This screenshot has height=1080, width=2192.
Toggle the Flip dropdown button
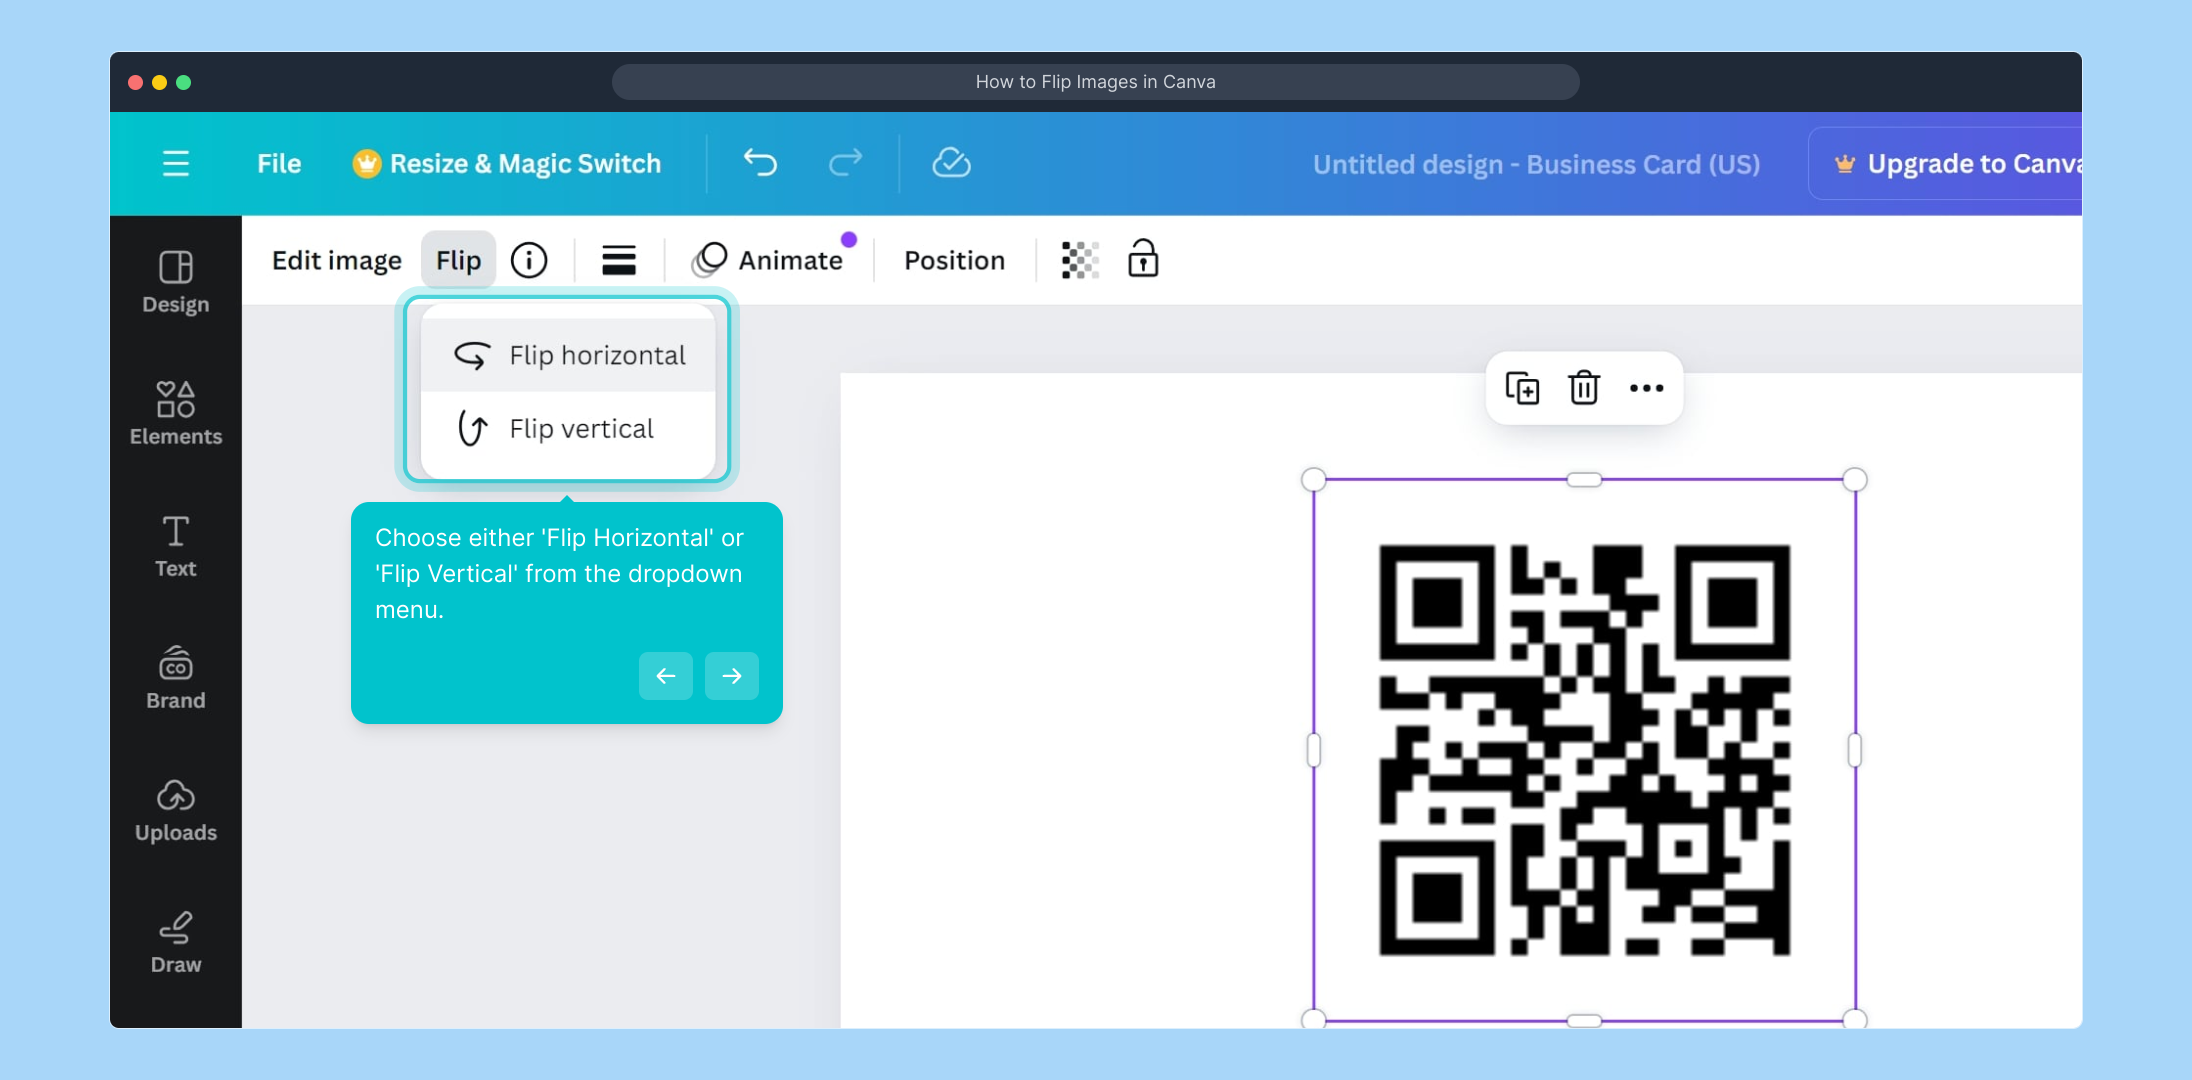coord(458,260)
